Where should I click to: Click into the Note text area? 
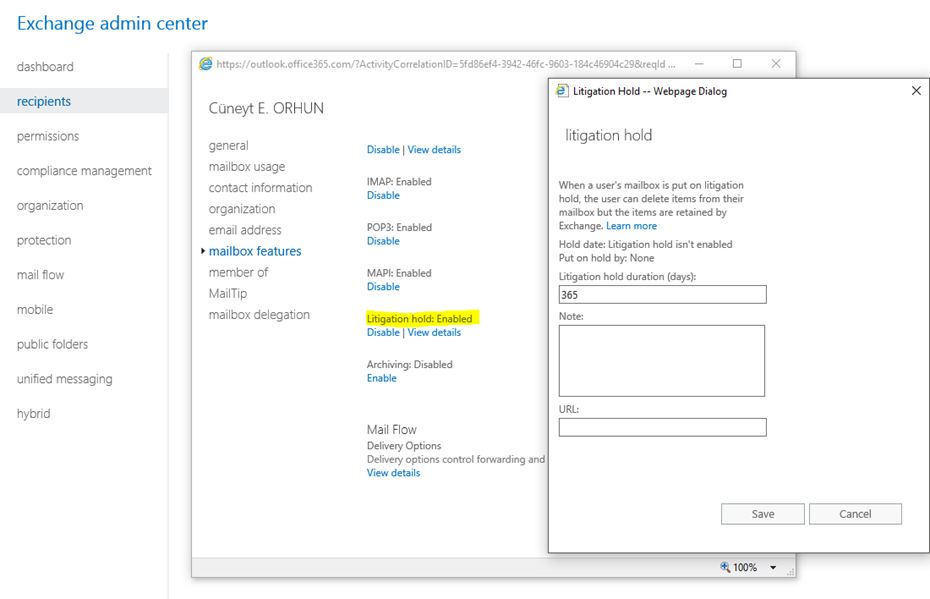(x=662, y=361)
